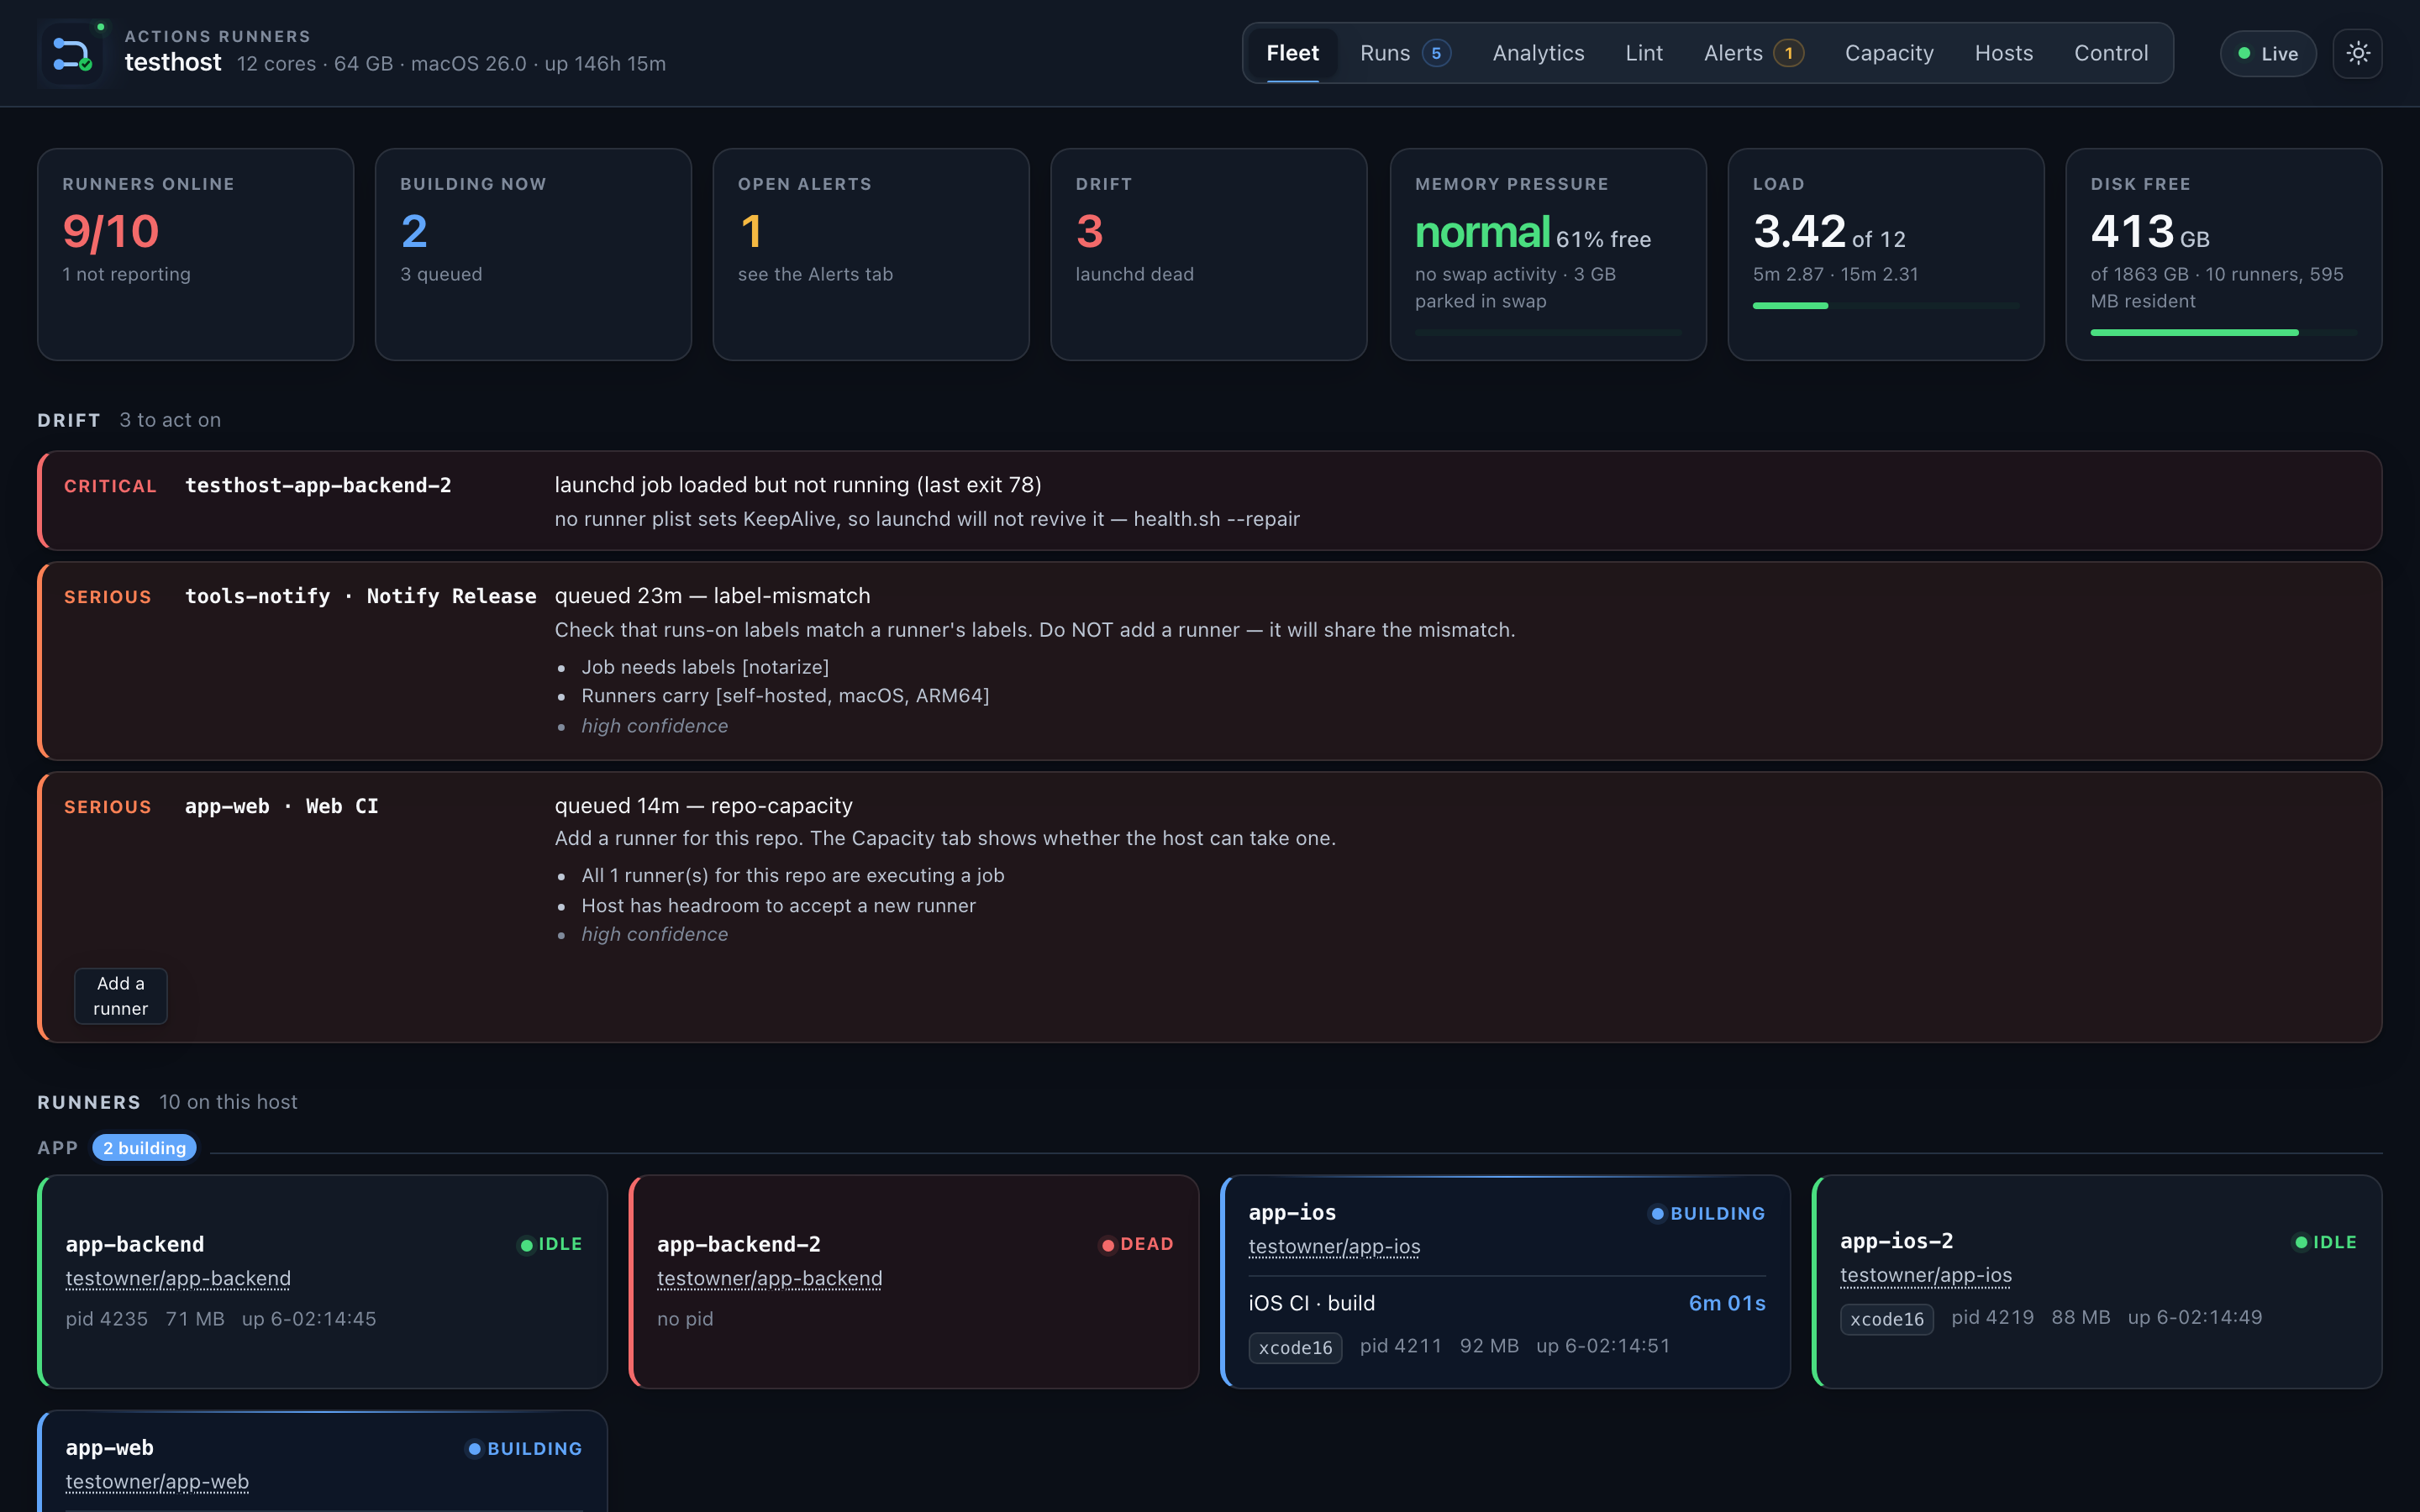The width and height of the screenshot is (2420, 1512).
Task: Select the app-web Web CI drift title
Action: coord(281,806)
